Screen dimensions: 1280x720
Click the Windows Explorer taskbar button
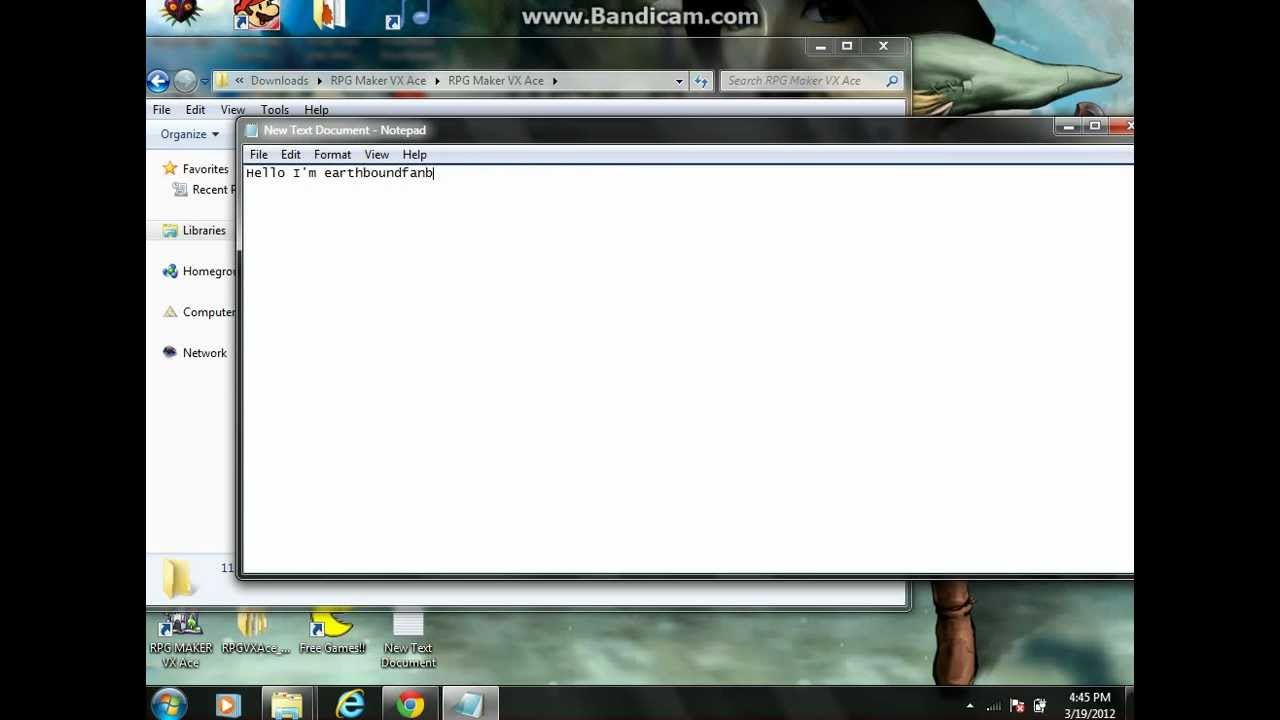(287, 706)
